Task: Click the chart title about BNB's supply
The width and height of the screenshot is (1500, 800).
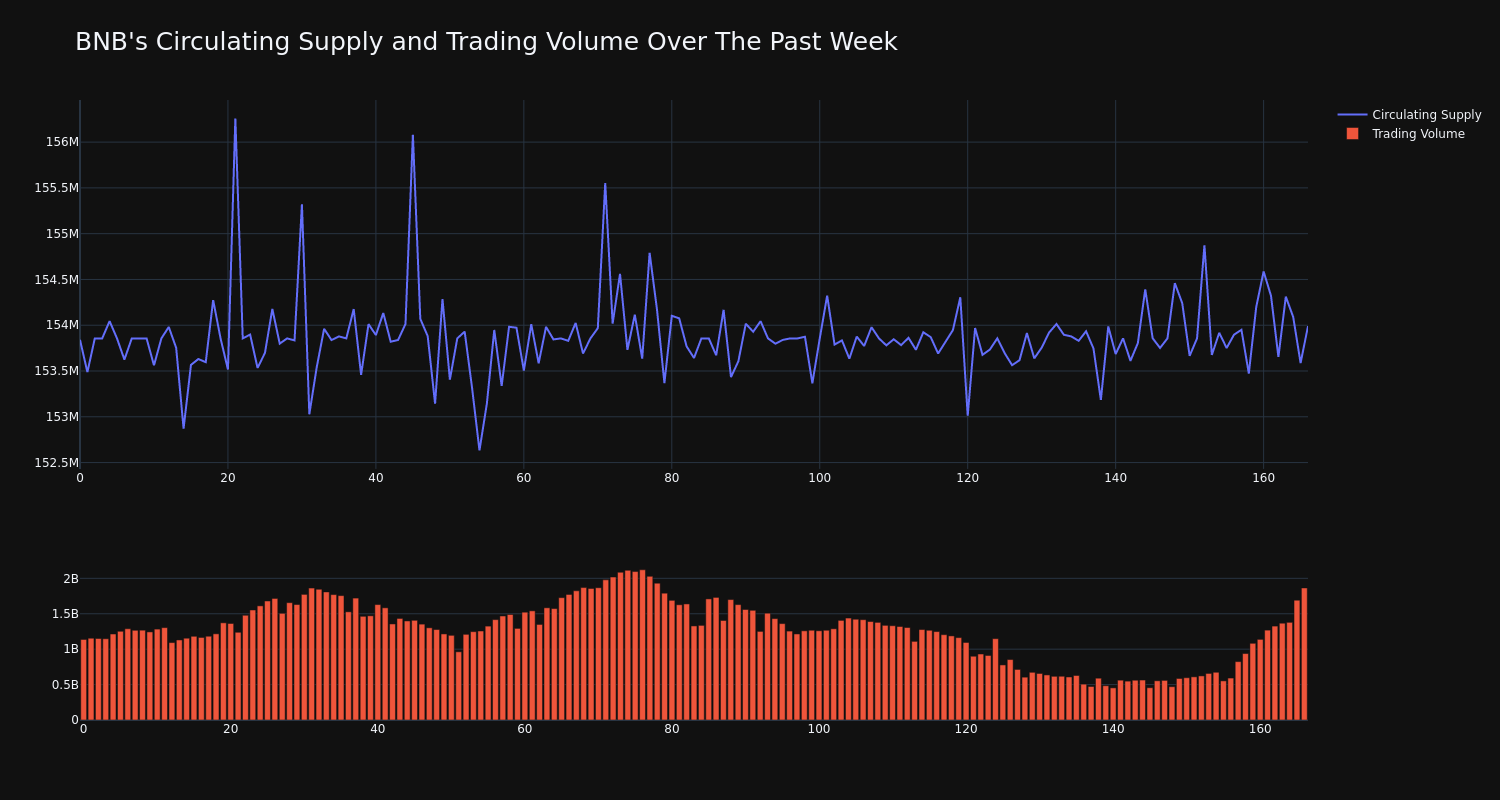Action: pyautogui.click(x=486, y=42)
